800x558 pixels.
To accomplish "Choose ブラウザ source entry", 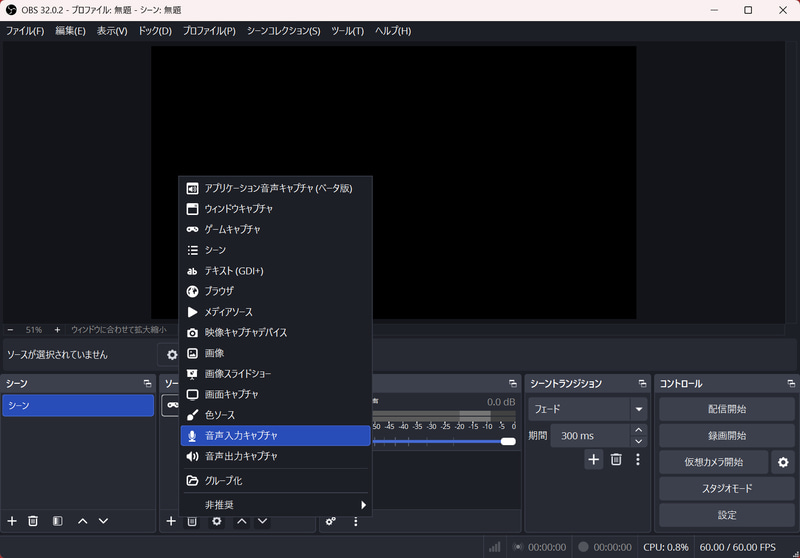I will [276, 291].
